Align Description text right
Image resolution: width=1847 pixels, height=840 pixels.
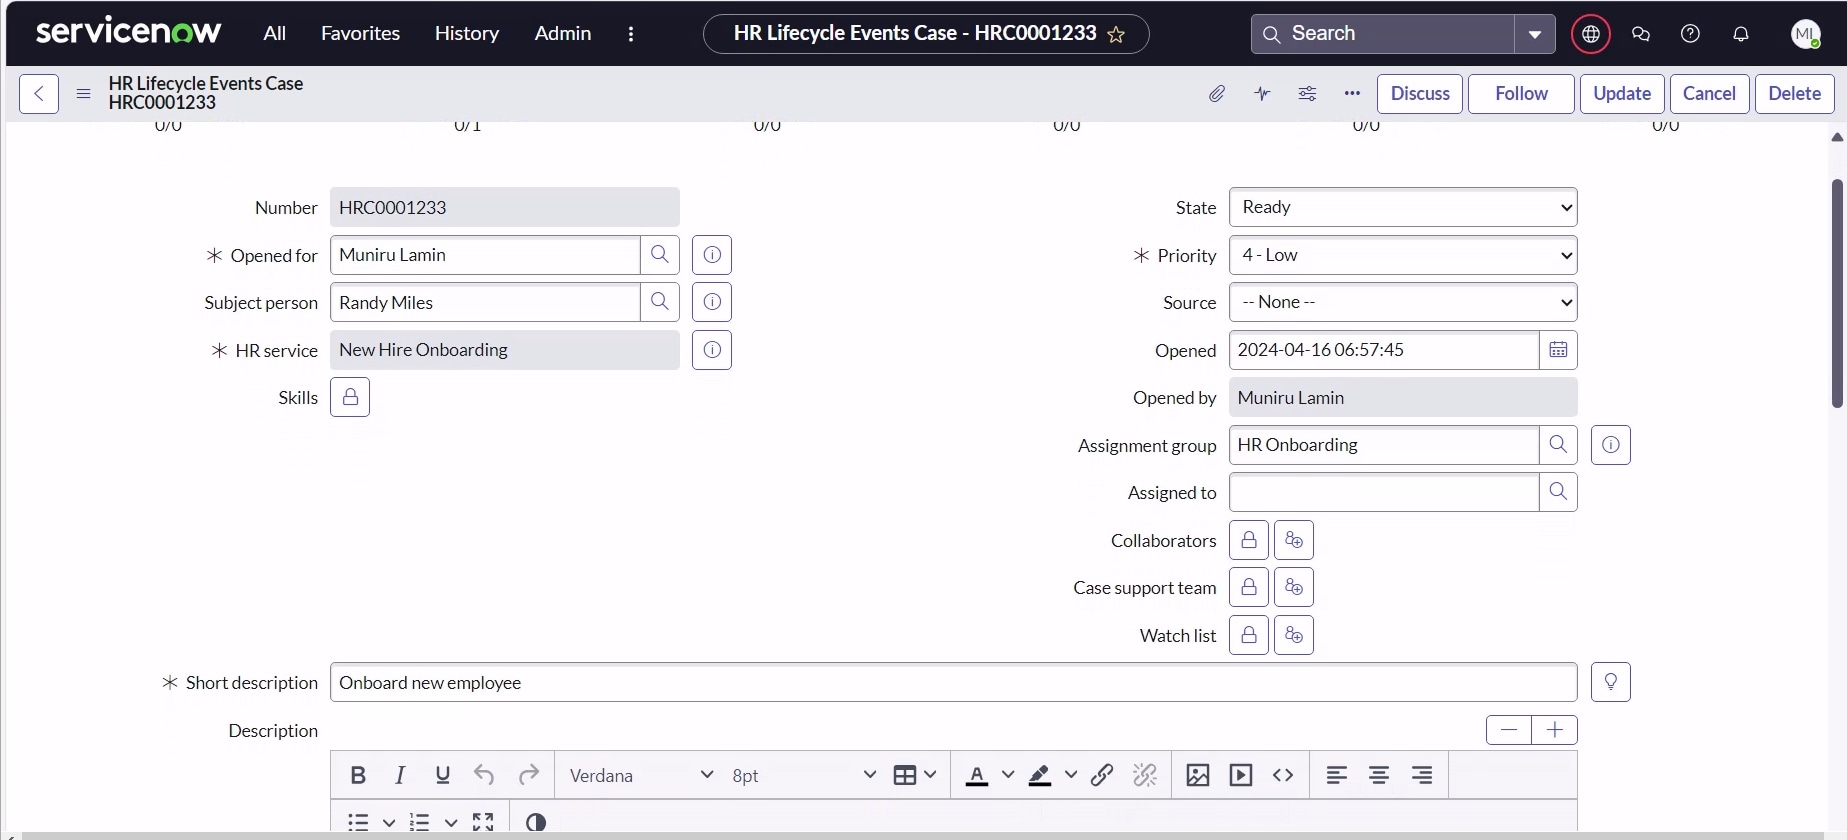pos(1422,775)
